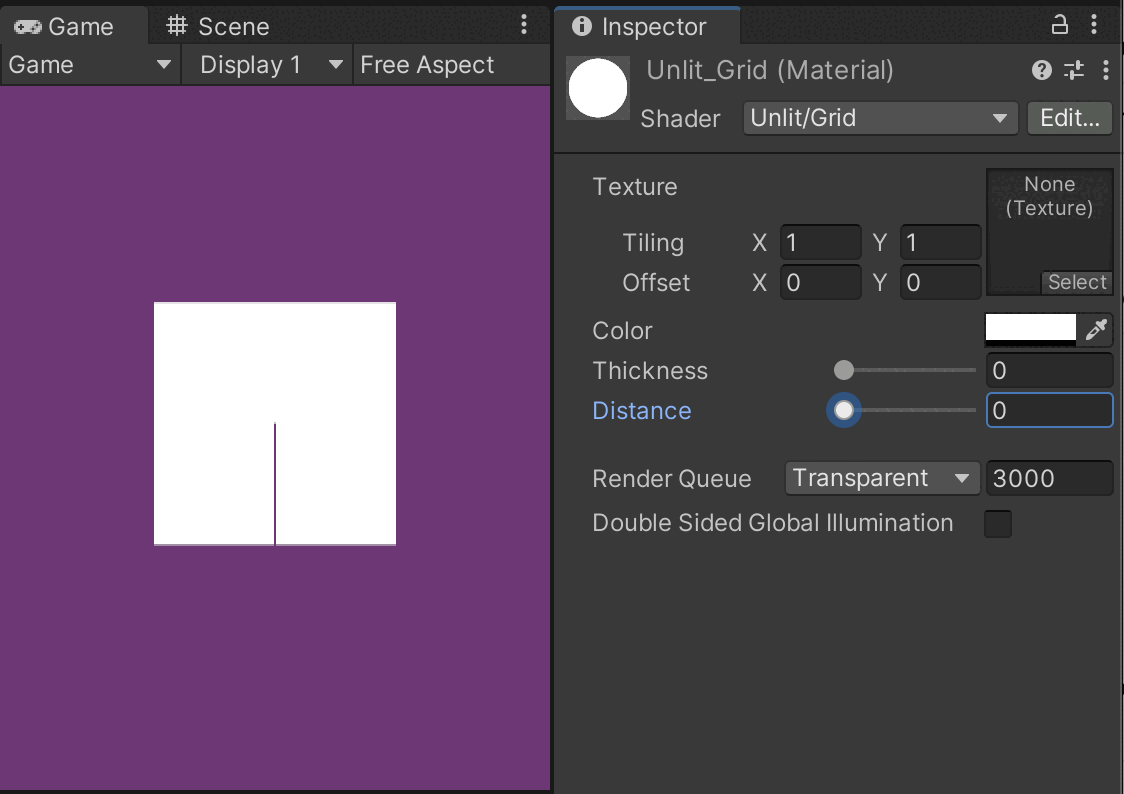Open the material presets icon
Viewport: 1124px width, 794px height.
coord(1071,70)
